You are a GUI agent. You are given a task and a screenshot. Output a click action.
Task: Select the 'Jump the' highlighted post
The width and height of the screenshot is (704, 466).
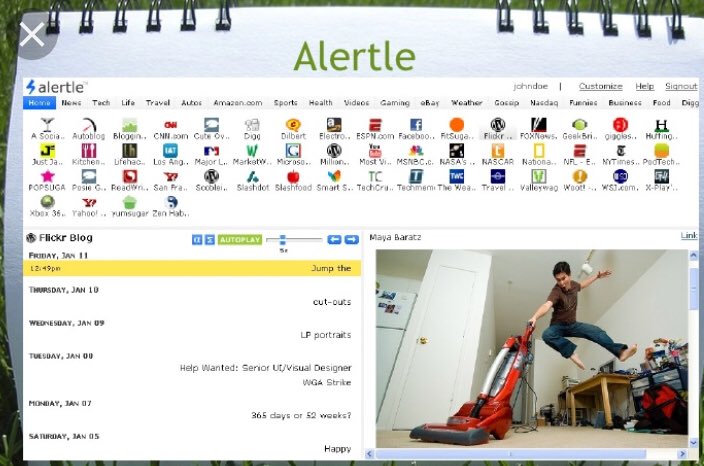(x=192, y=268)
